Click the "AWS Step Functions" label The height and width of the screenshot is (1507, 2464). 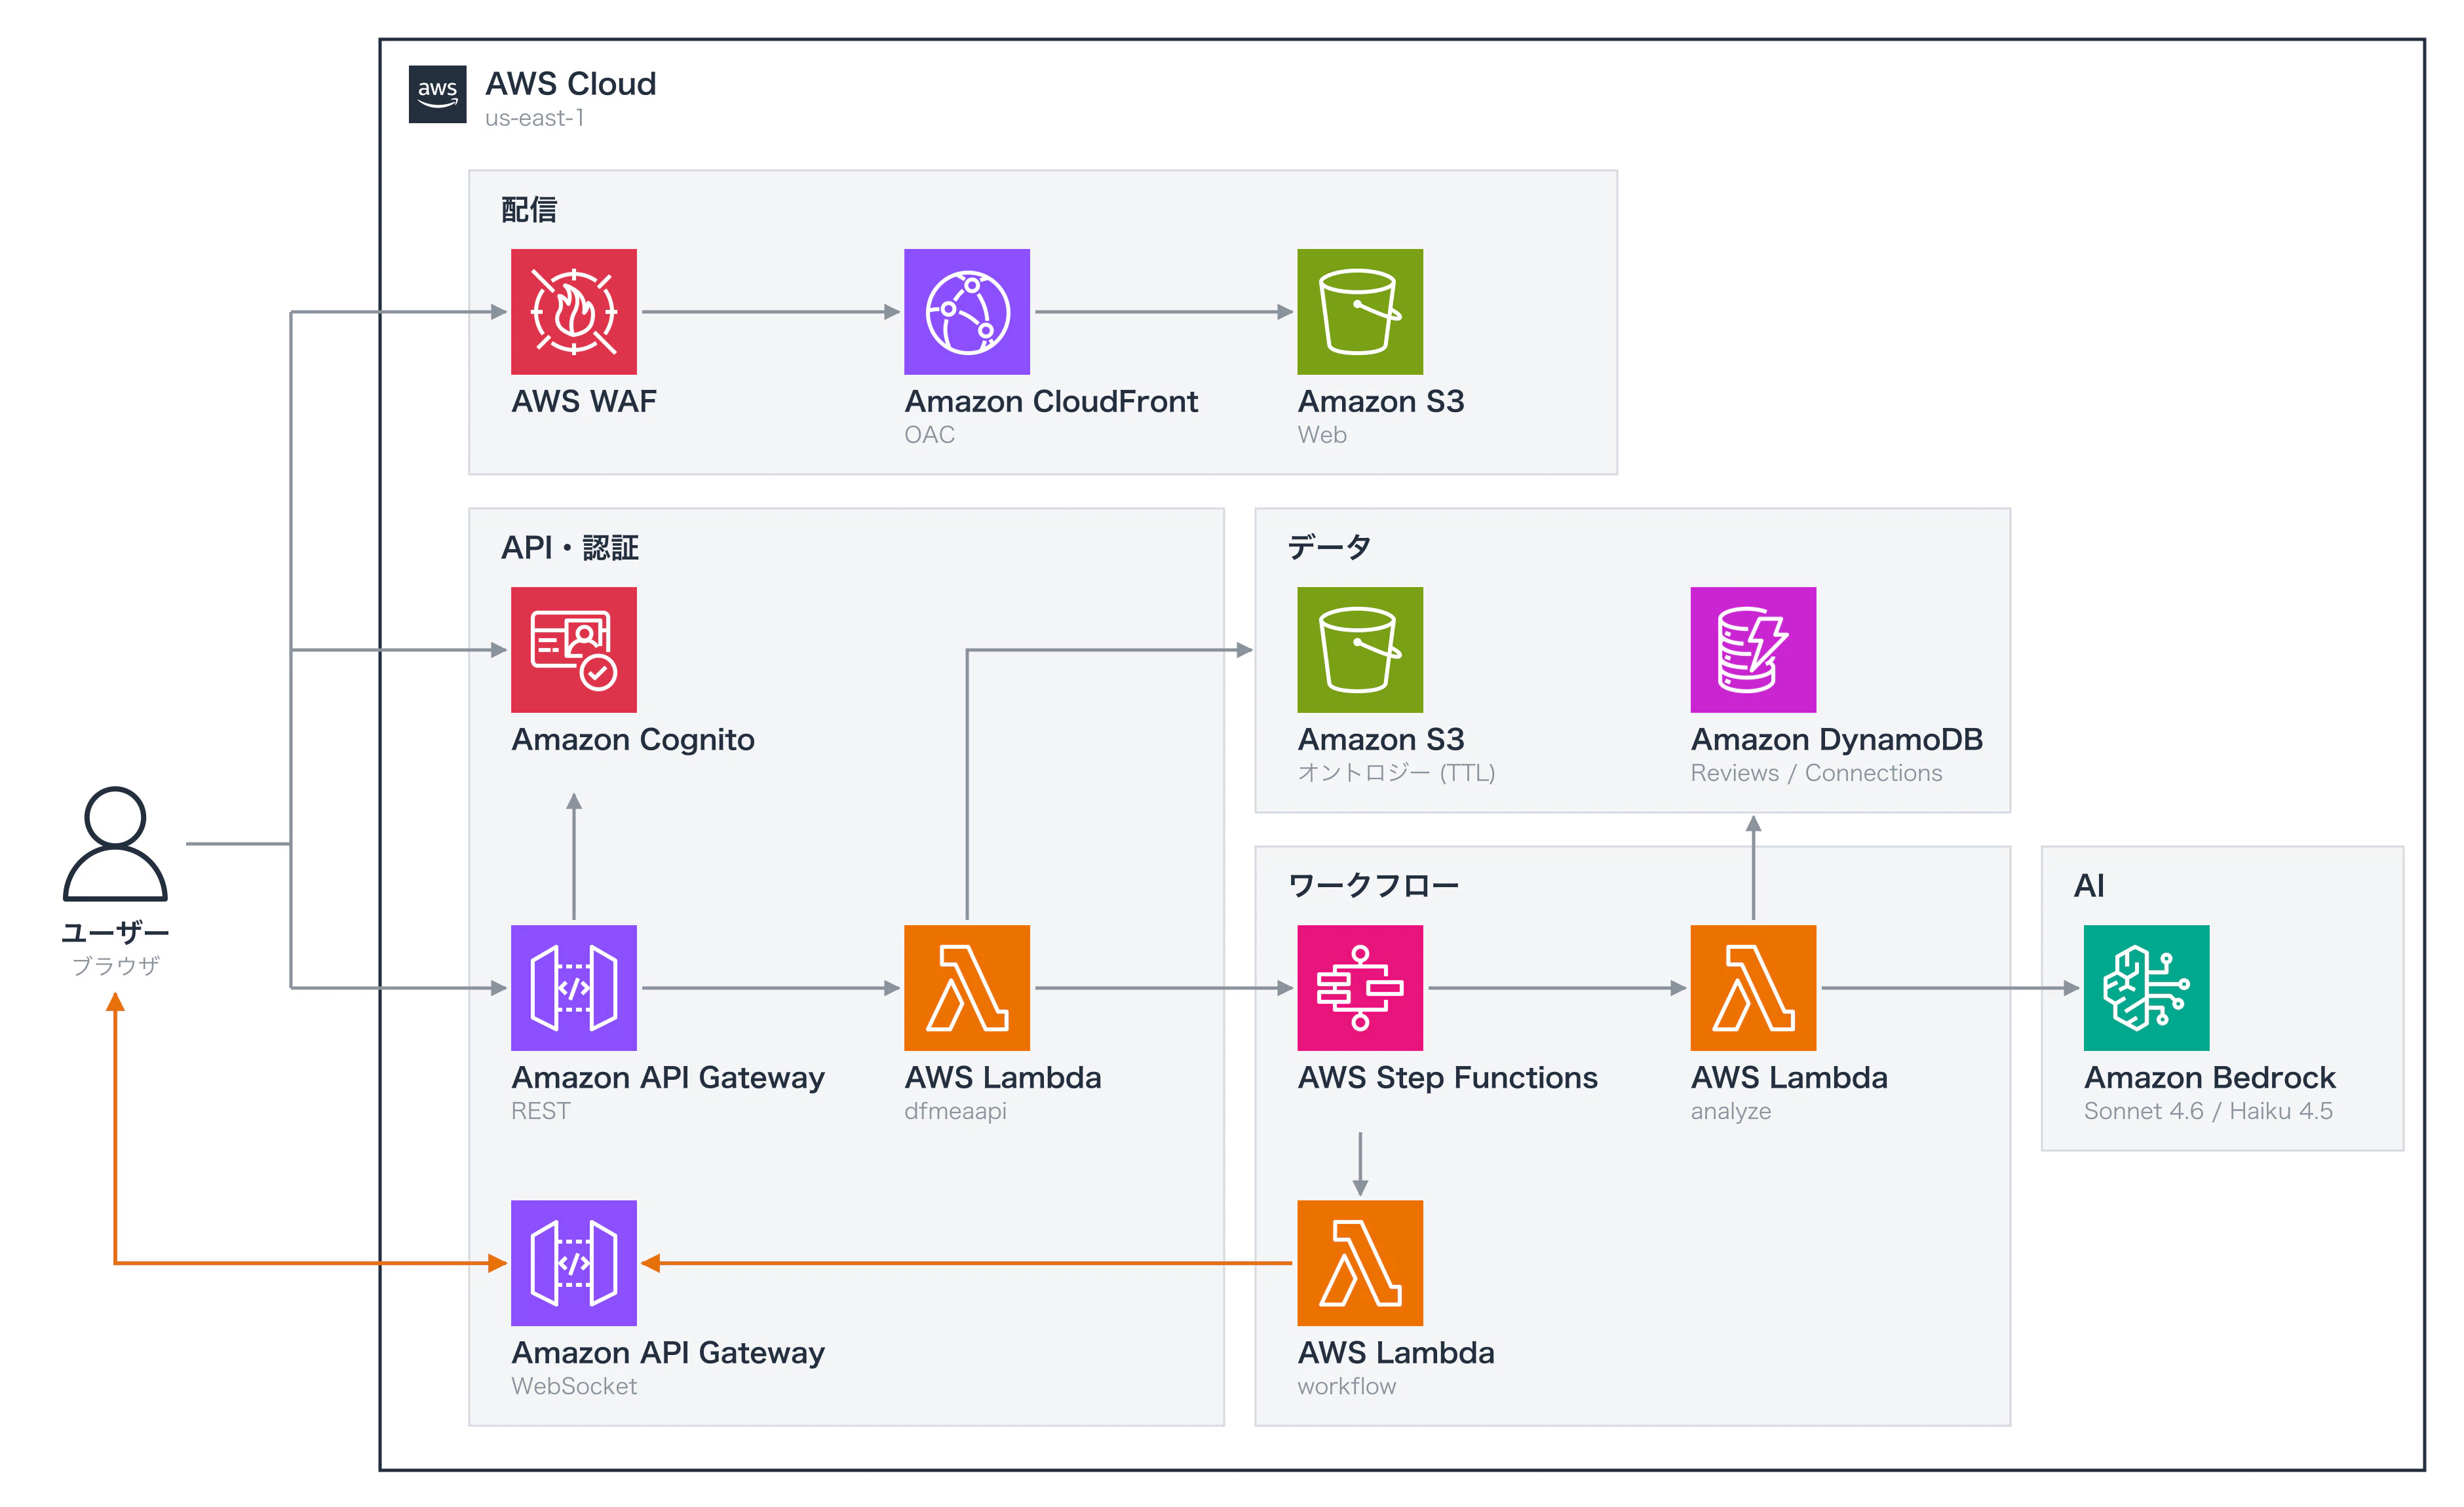[x=1447, y=1077]
